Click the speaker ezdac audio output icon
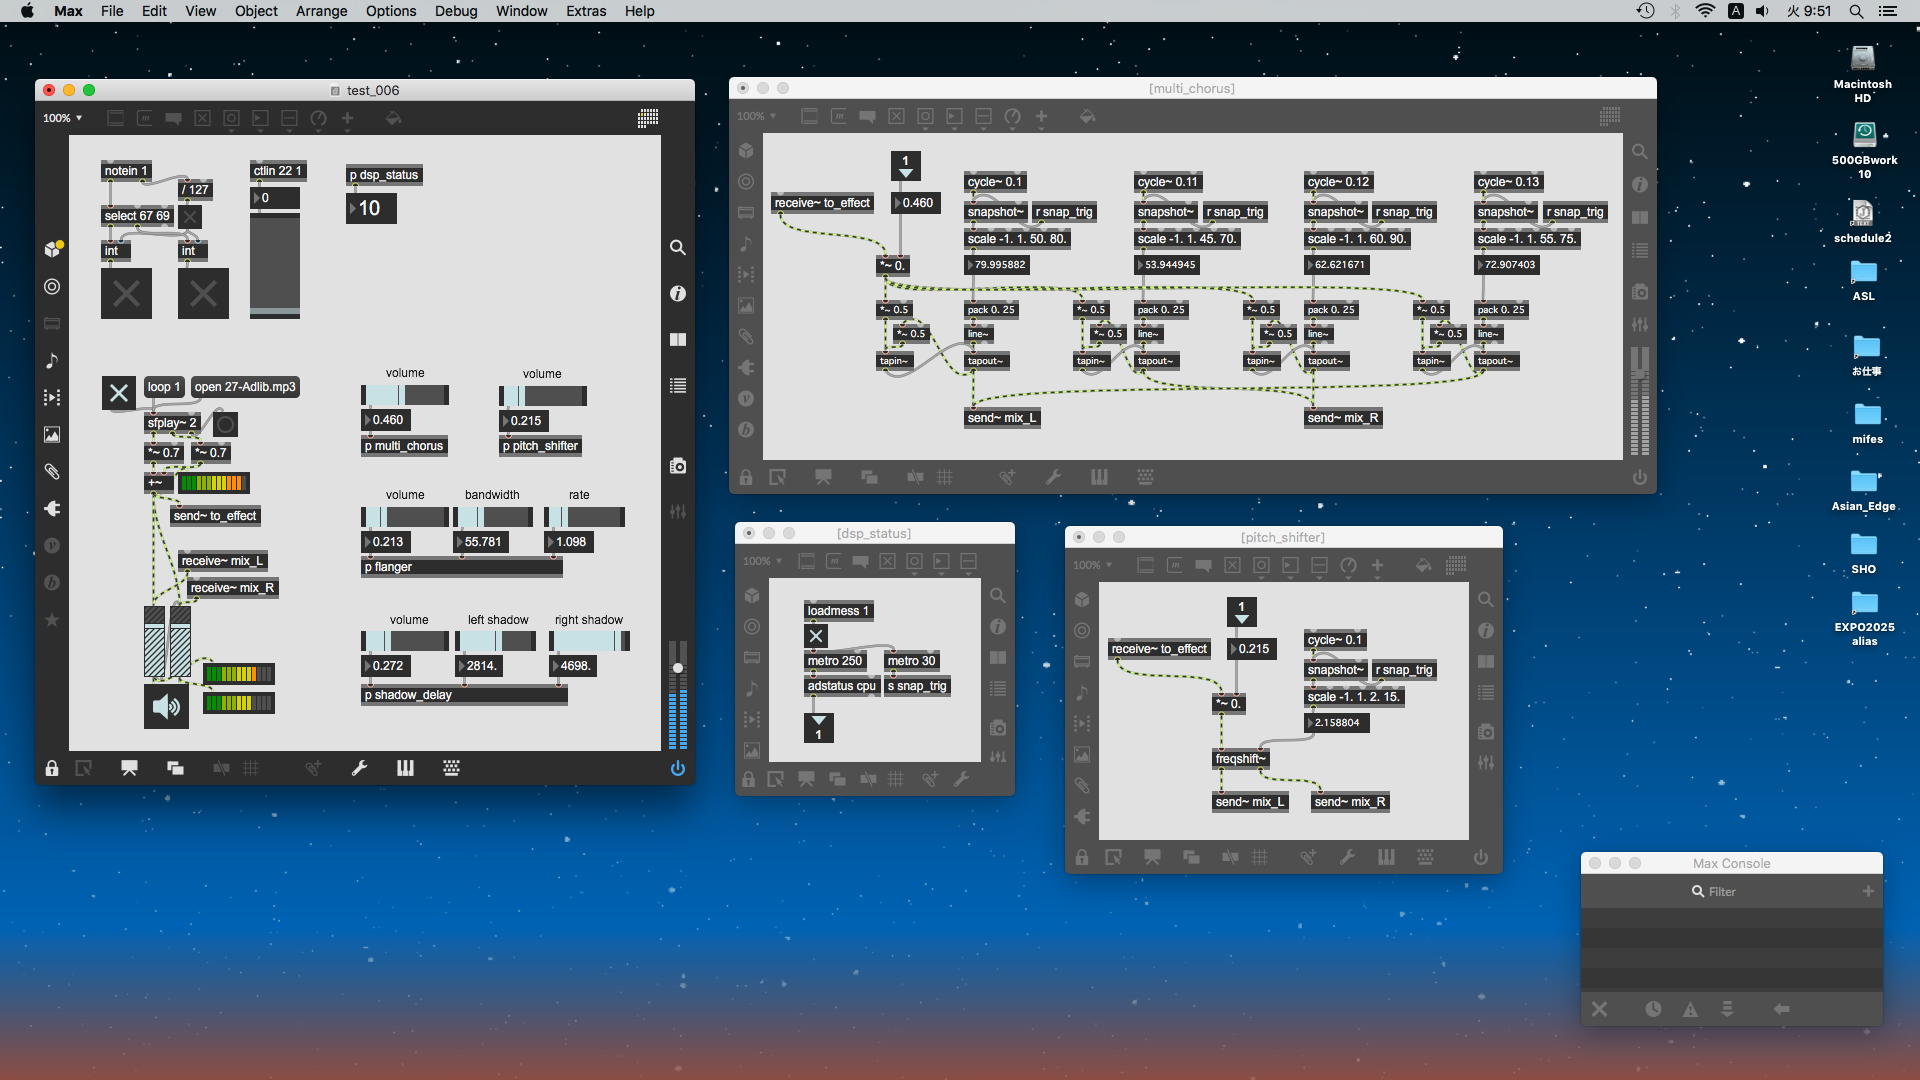This screenshot has height=1080, width=1920. tap(166, 707)
